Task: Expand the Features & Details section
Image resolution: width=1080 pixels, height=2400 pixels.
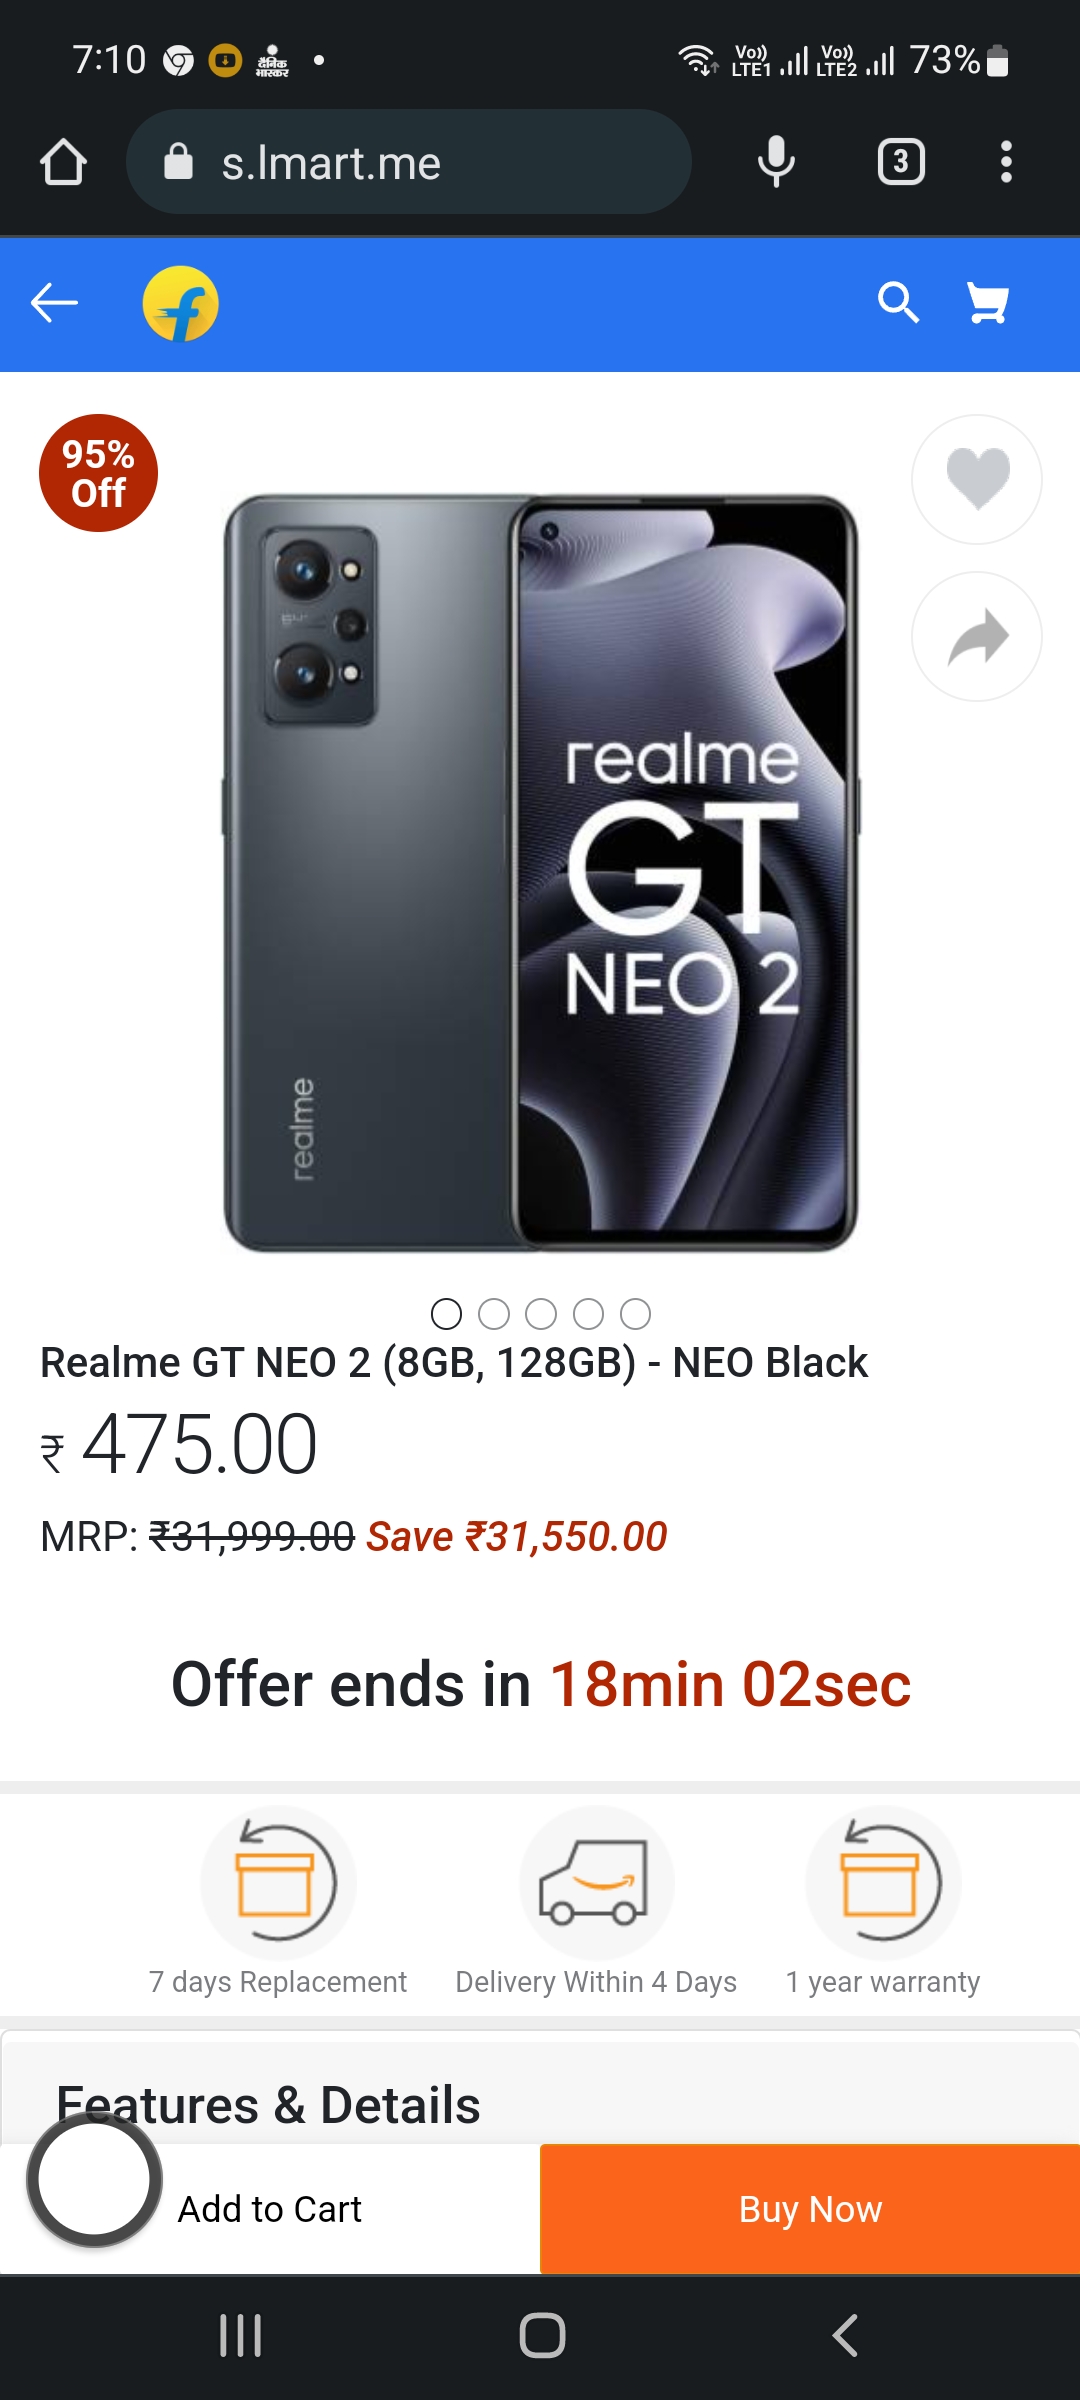Action: tap(268, 2104)
